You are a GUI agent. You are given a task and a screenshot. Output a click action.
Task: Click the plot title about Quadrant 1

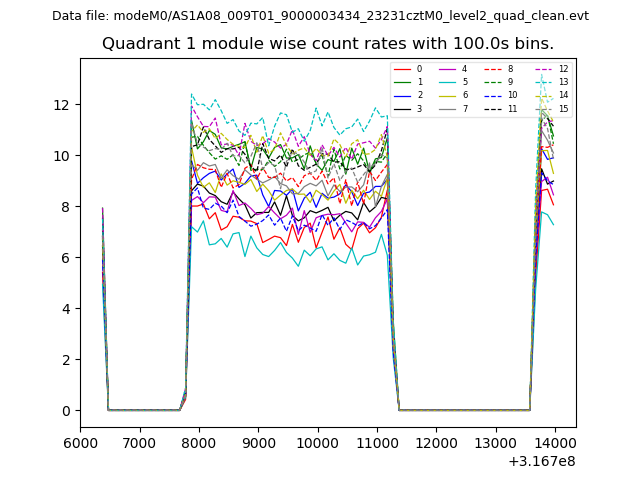327,44
